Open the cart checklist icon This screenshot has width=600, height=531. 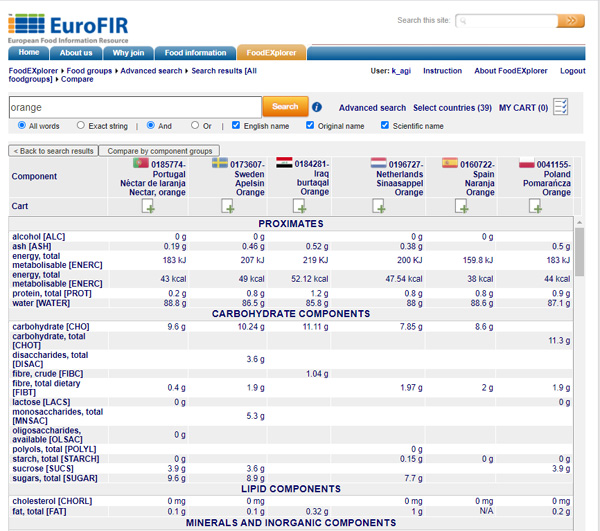[561, 107]
